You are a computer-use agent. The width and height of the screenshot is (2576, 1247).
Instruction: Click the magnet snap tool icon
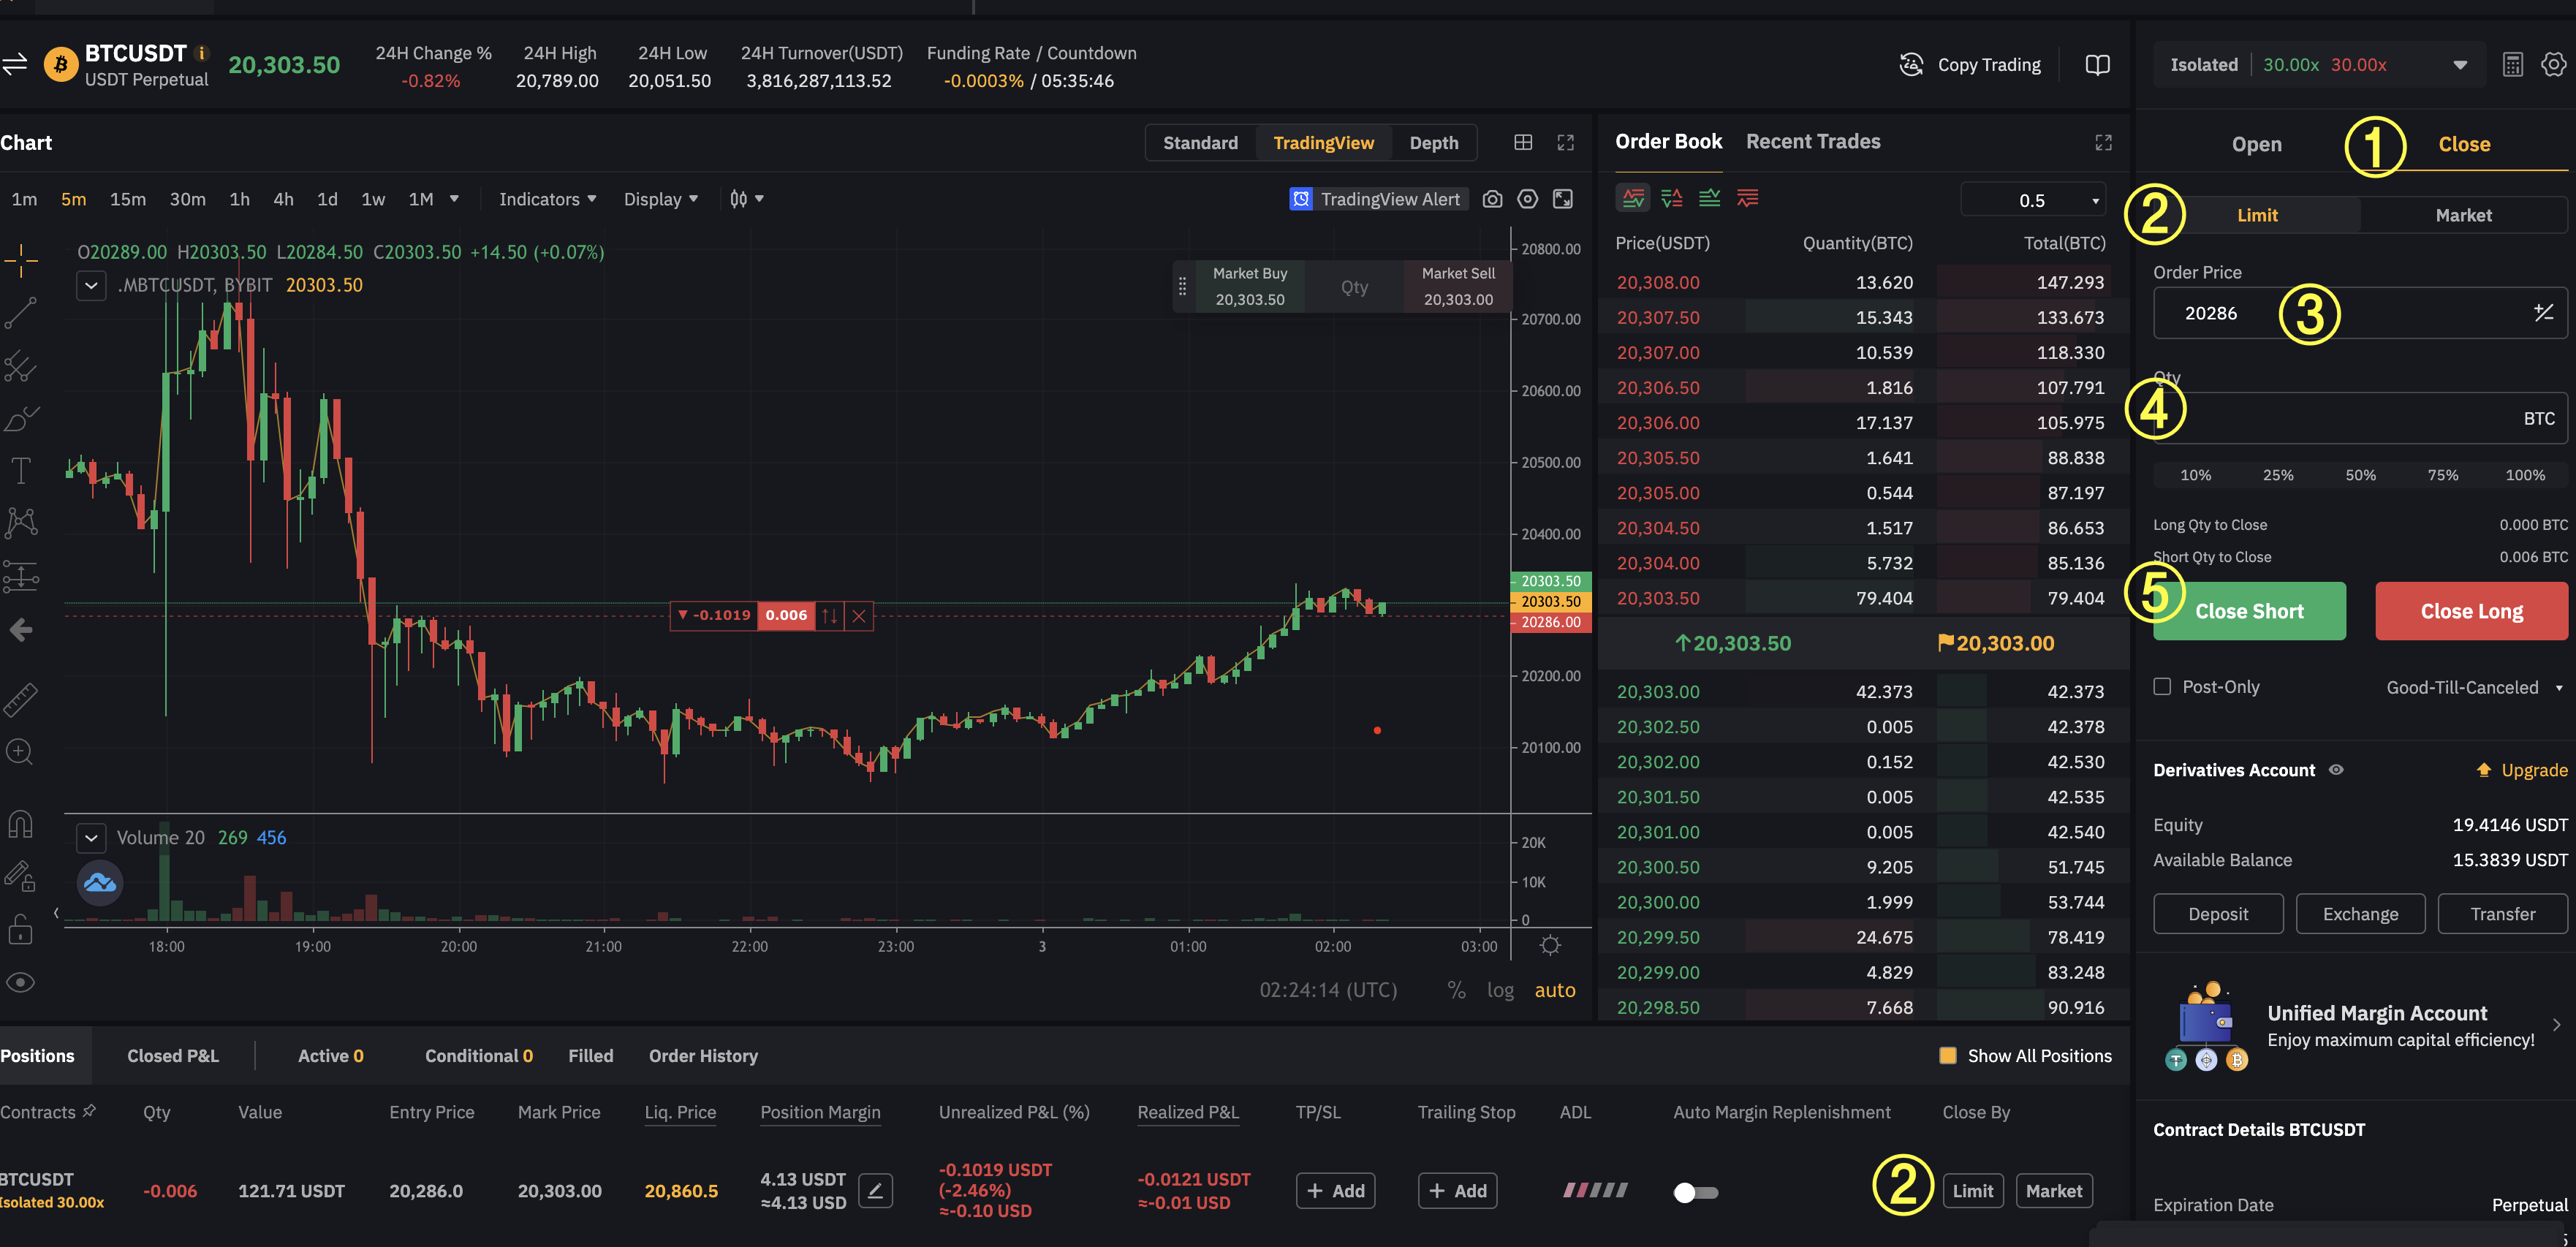point(21,824)
